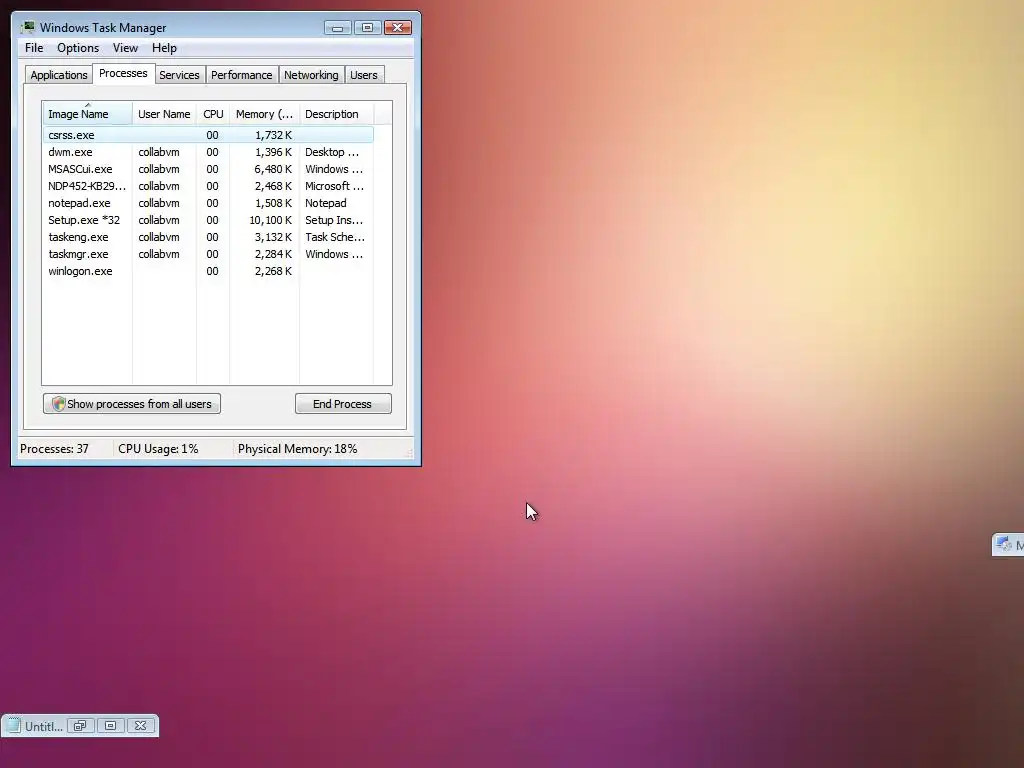This screenshot has width=1024, height=768.
Task: Click Processes: 37 in status bar
Action: click(54, 449)
